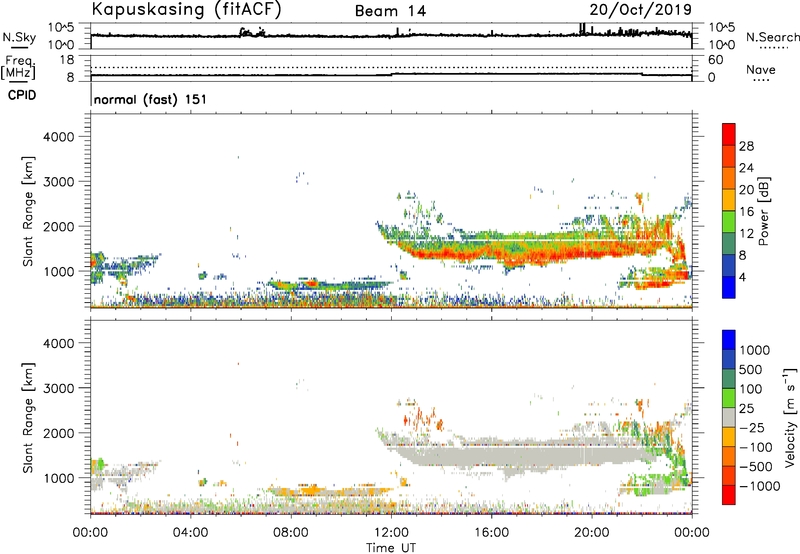This screenshot has height=554, width=800.
Task: Click the velocity color bar
Action: tap(729, 417)
